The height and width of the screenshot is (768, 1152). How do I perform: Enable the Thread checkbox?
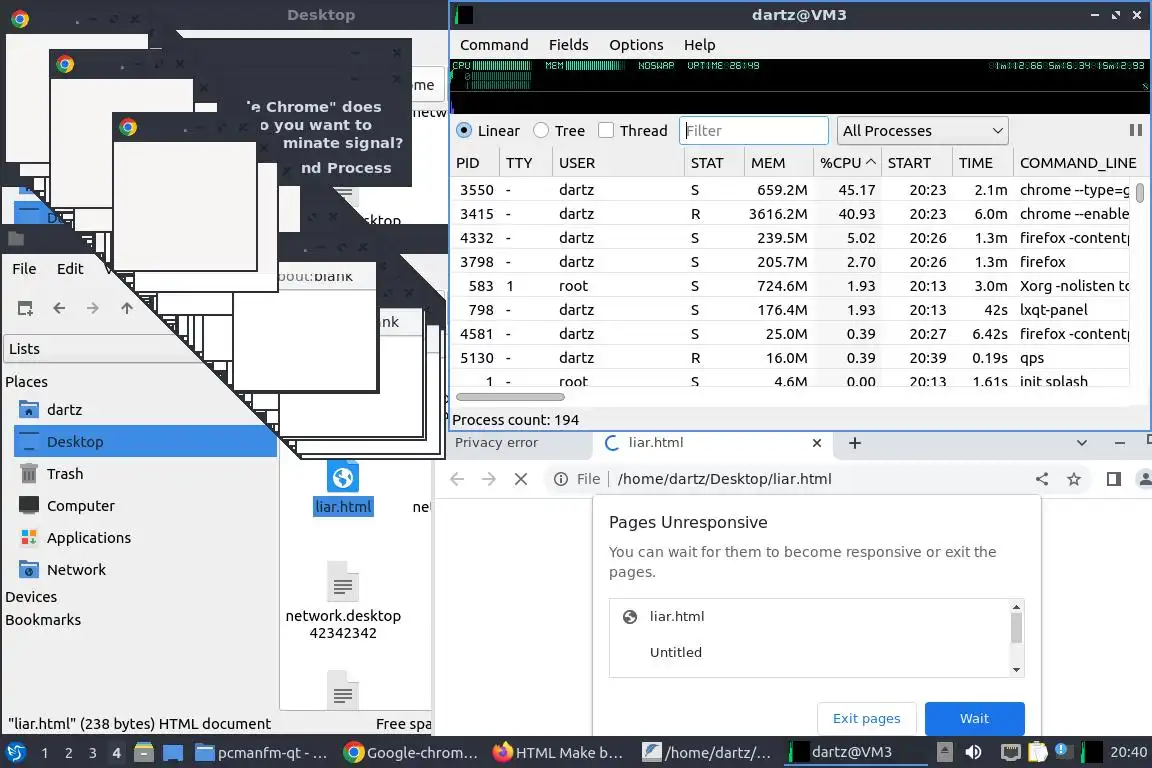click(606, 130)
